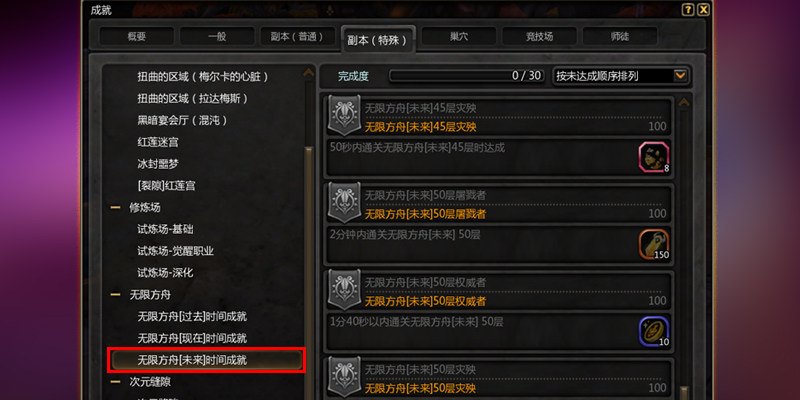
Task: Select 试炼场-觉醒职业 category entry
Action: point(176,252)
